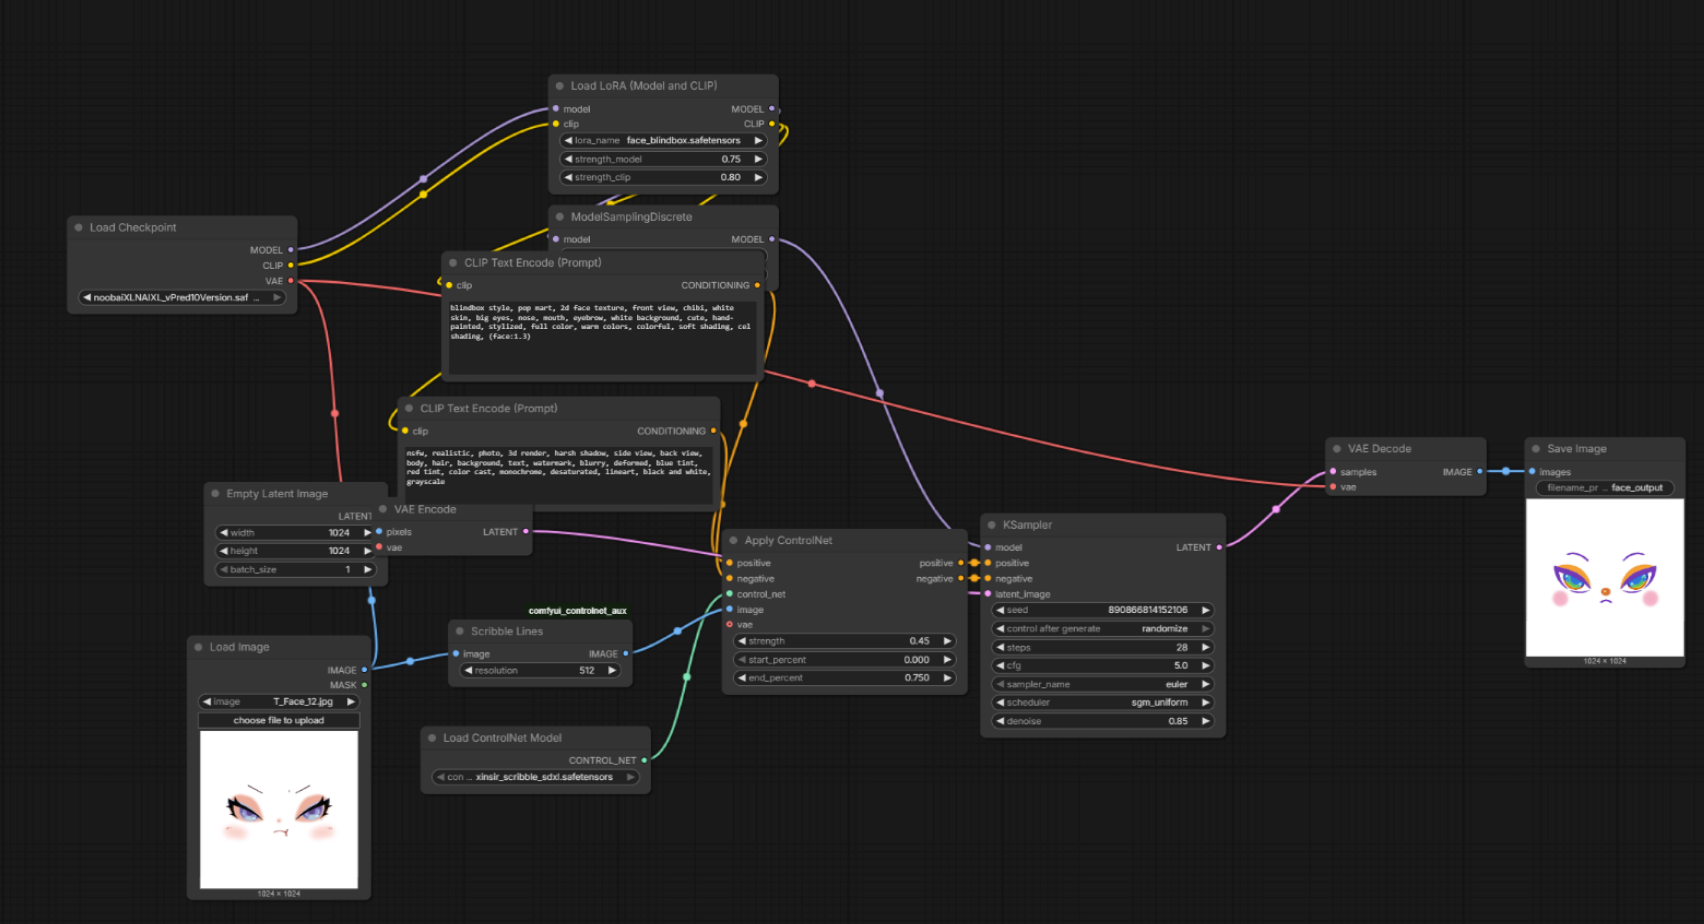Click left arrow on sampler_name widget
This screenshot has width=1704, height=924.
coord(1000,685)
